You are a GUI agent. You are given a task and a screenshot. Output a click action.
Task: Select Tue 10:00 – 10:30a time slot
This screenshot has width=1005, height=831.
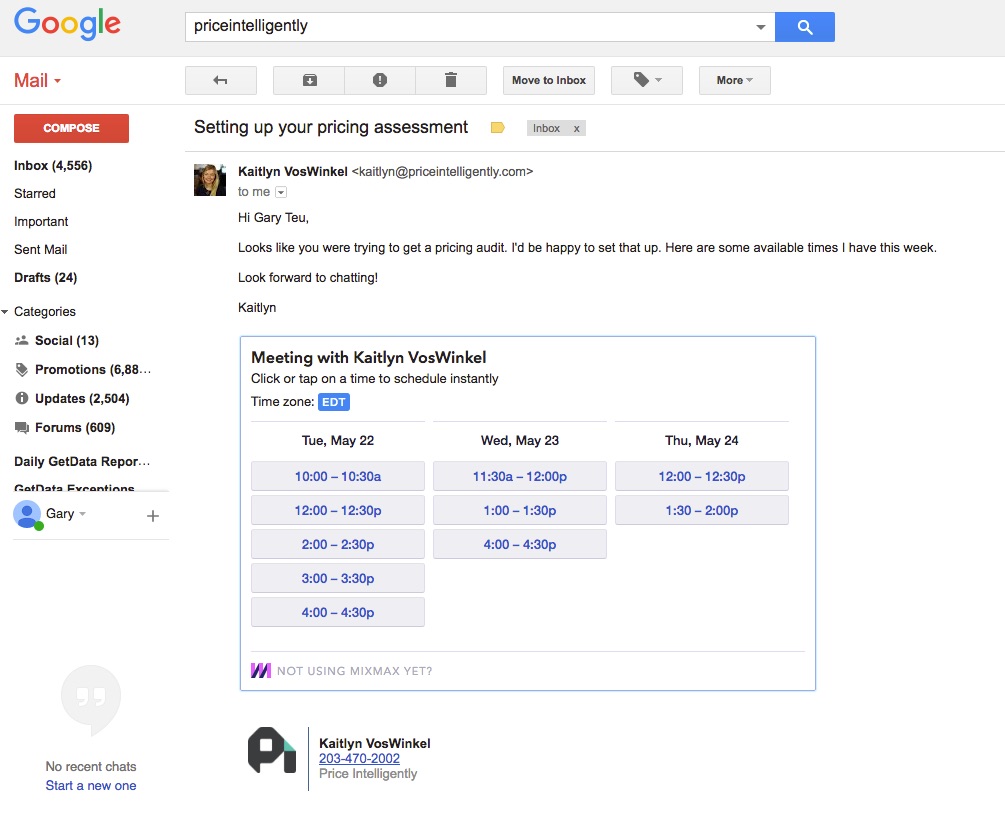pos(338,477)
